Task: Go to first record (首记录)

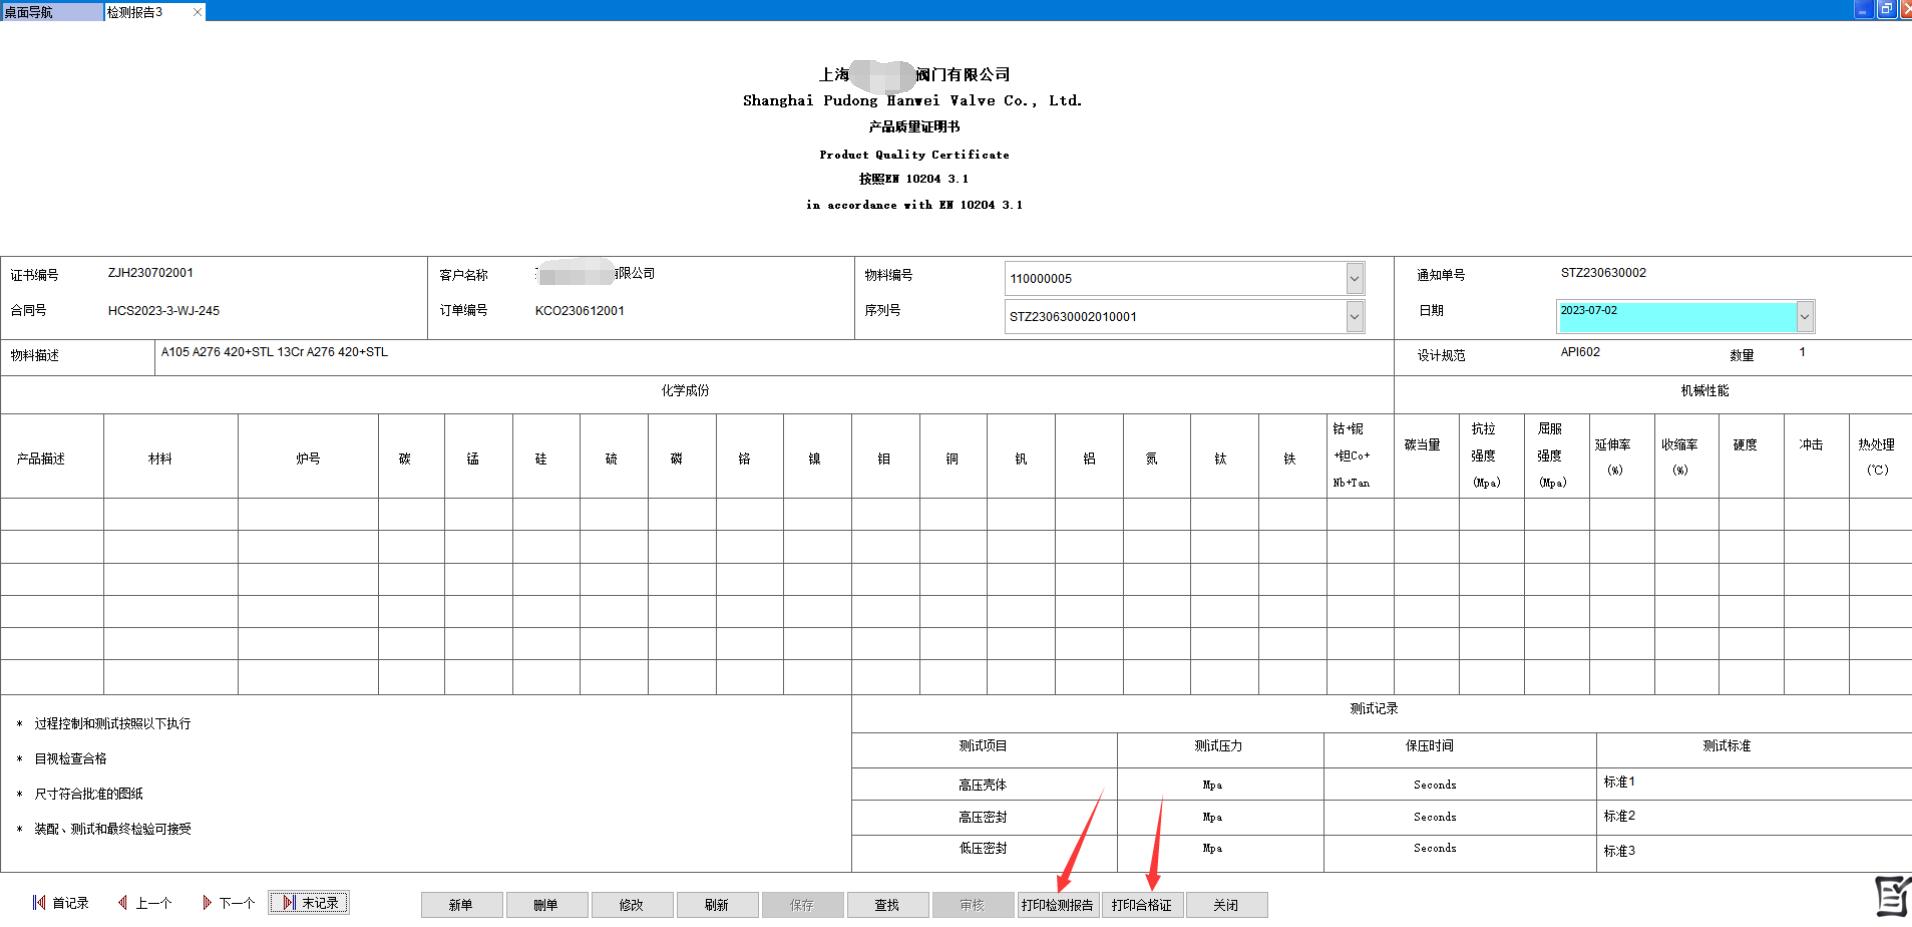Action: point(61,903)
